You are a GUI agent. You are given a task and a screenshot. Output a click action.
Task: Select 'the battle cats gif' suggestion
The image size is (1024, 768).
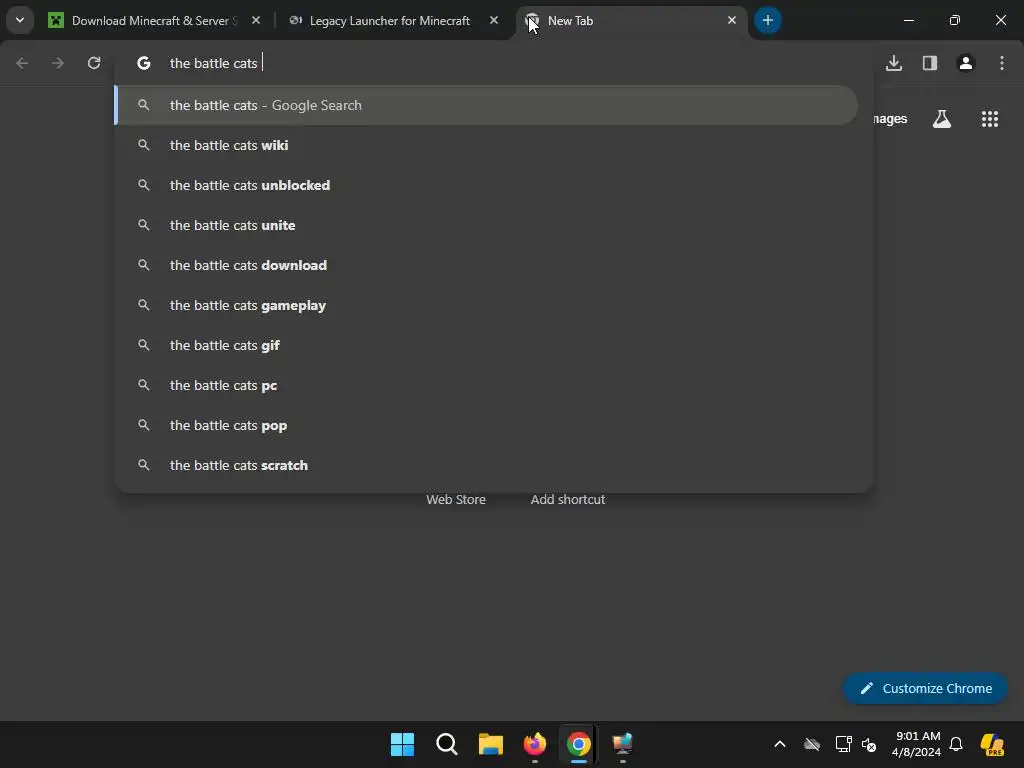tap(486, 345)
